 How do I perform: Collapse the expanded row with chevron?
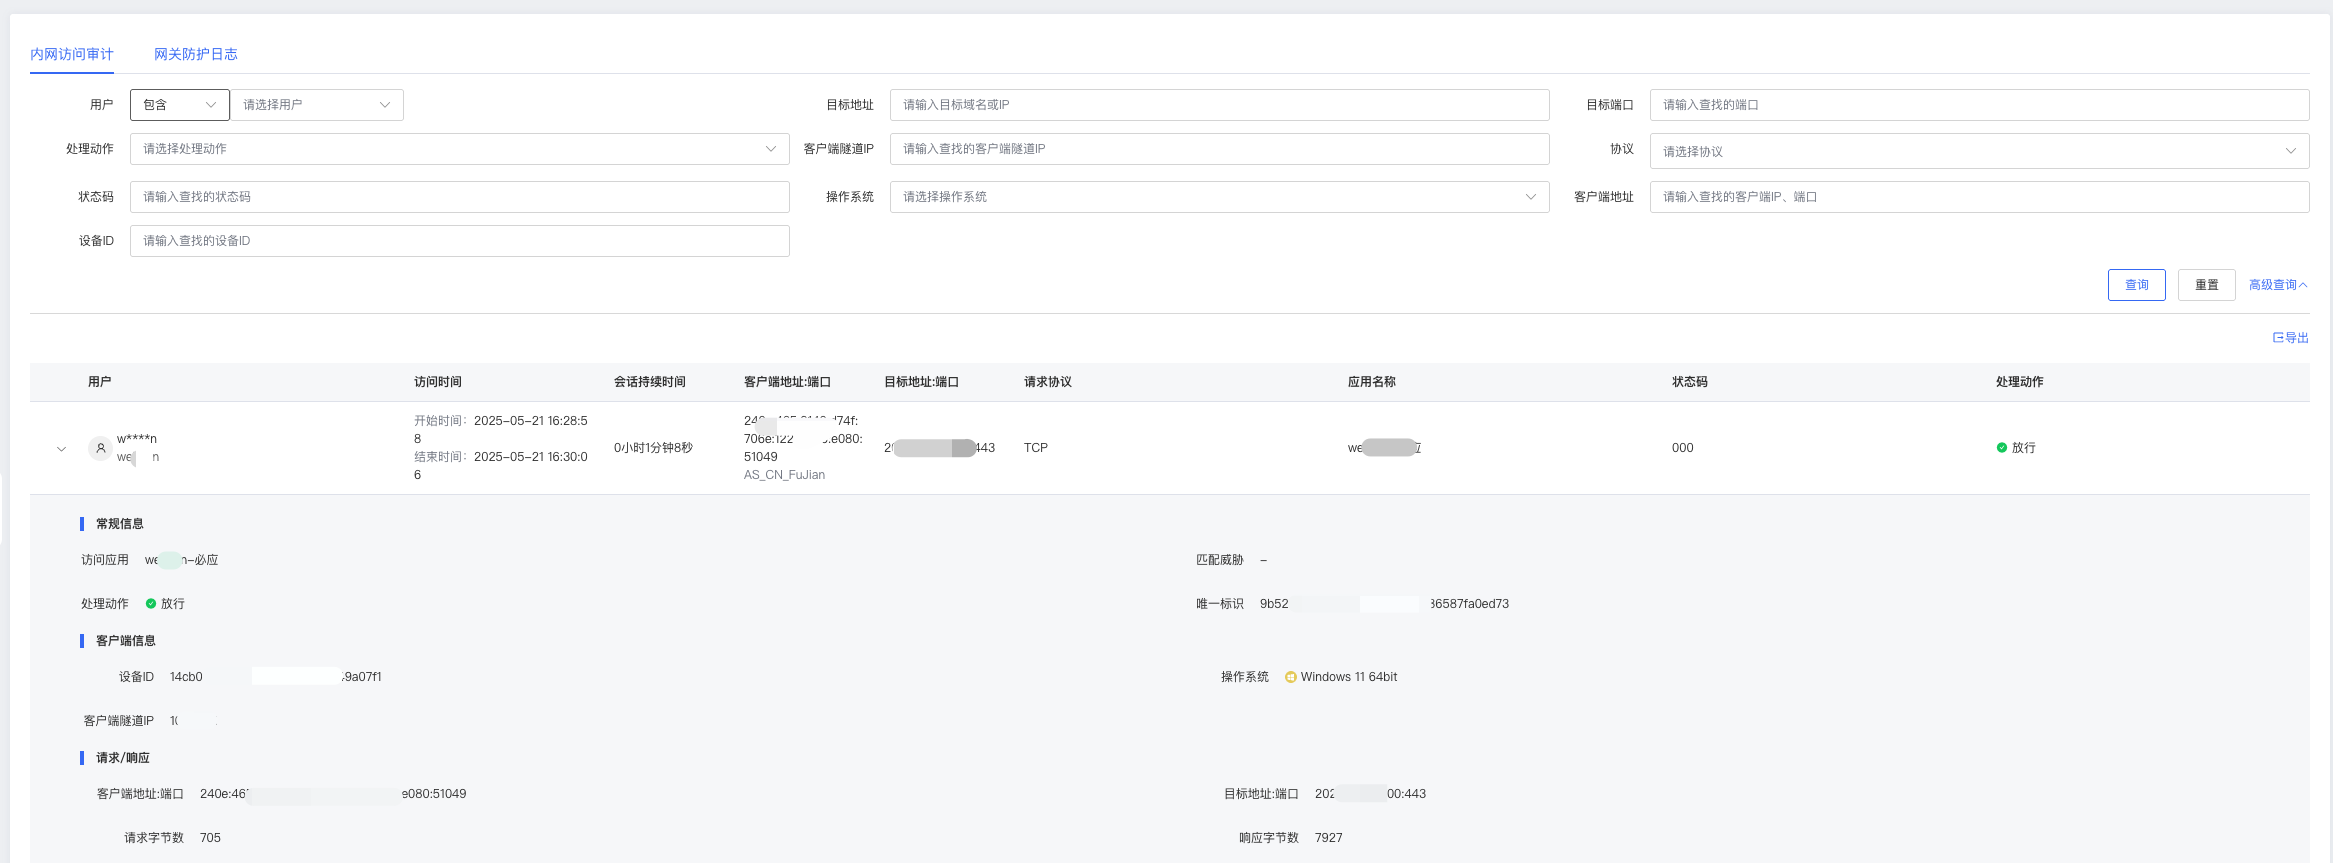(x=62, y=449)
